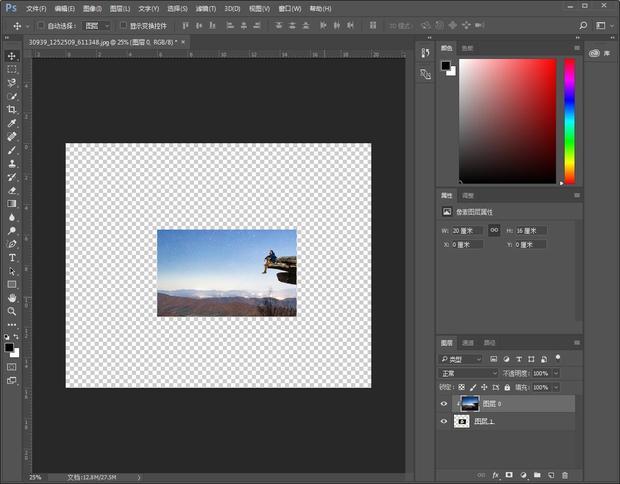Viewport: 620px width, 484px height.
Task: Add a new adjustment layer
Action: pos(524,475)
